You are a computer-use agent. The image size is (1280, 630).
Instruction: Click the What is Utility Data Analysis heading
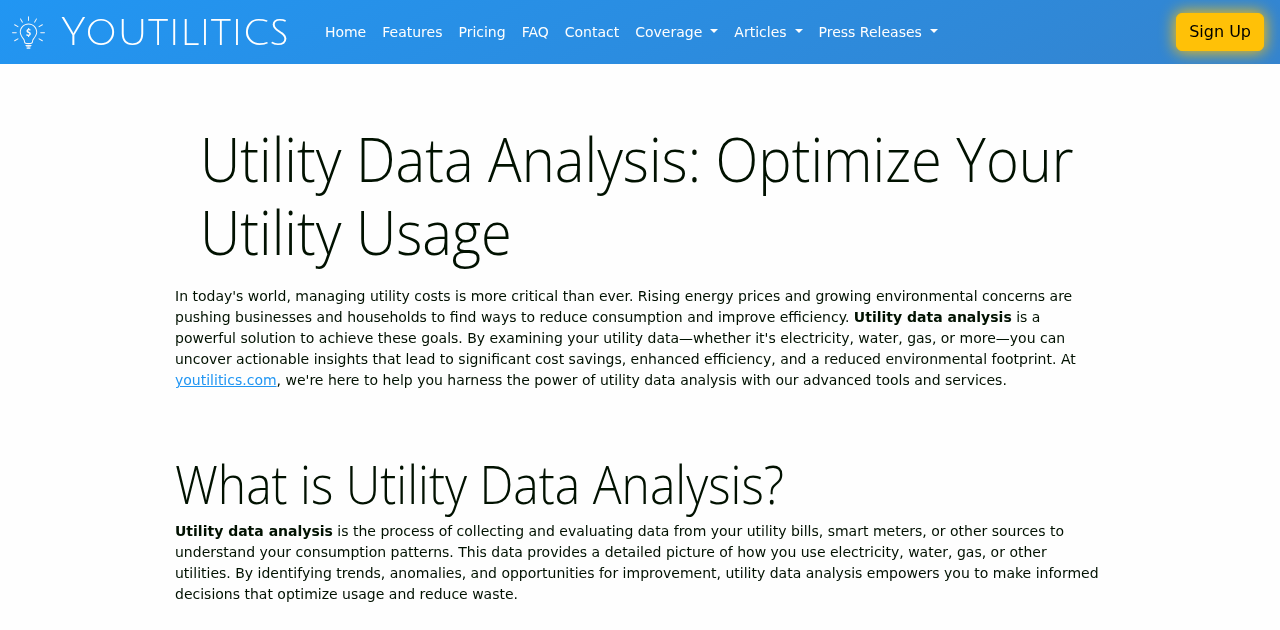(x=480, y=485)
